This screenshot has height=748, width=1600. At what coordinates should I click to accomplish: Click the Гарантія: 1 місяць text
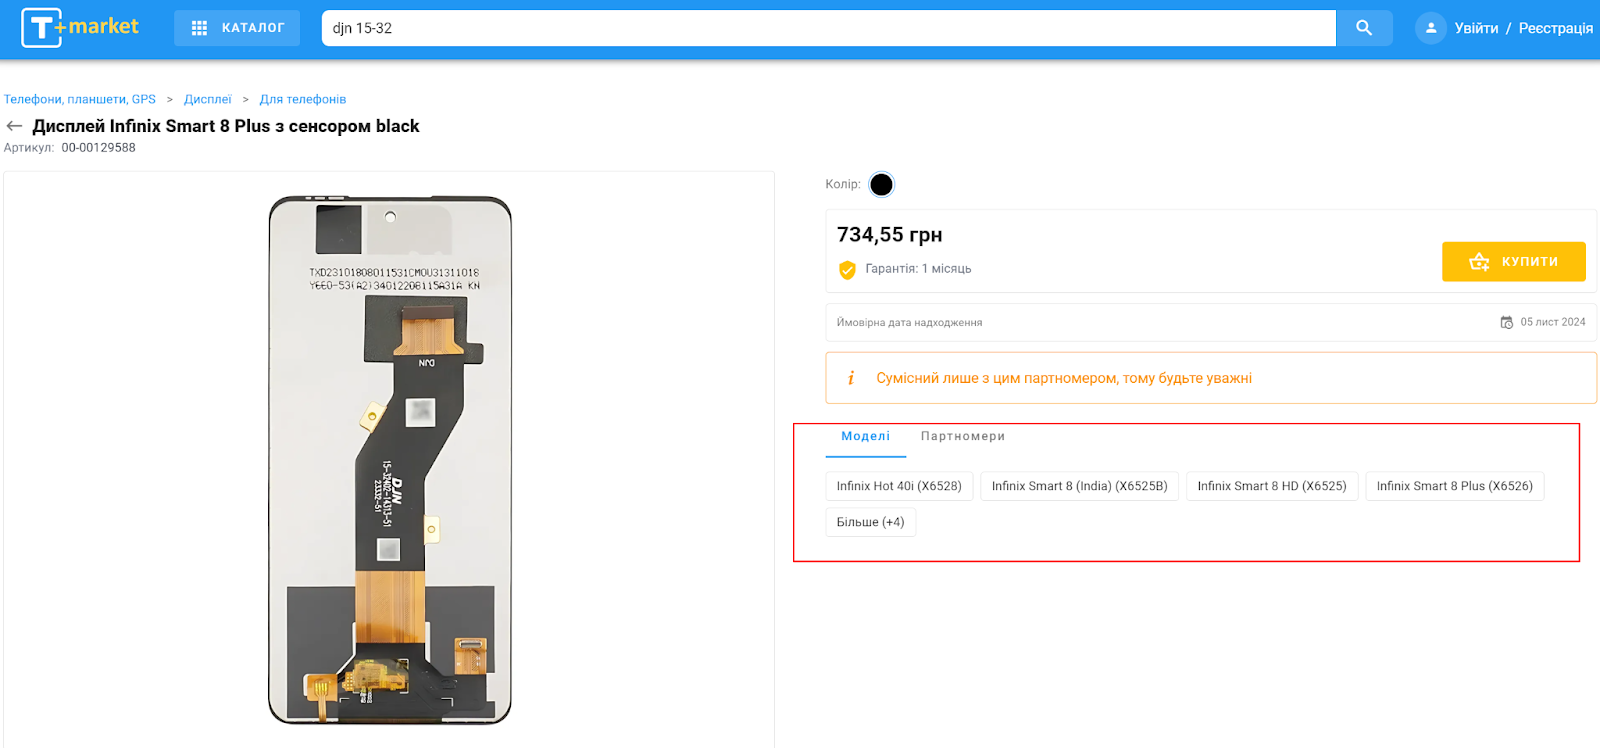point(918,269)
